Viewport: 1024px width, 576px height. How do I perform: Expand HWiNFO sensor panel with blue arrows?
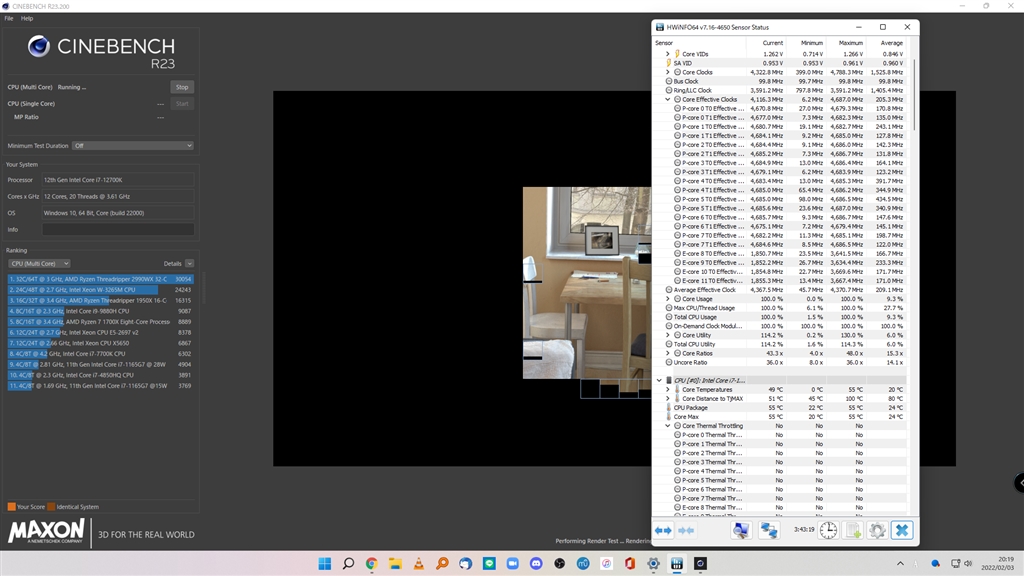click(663, 530)
